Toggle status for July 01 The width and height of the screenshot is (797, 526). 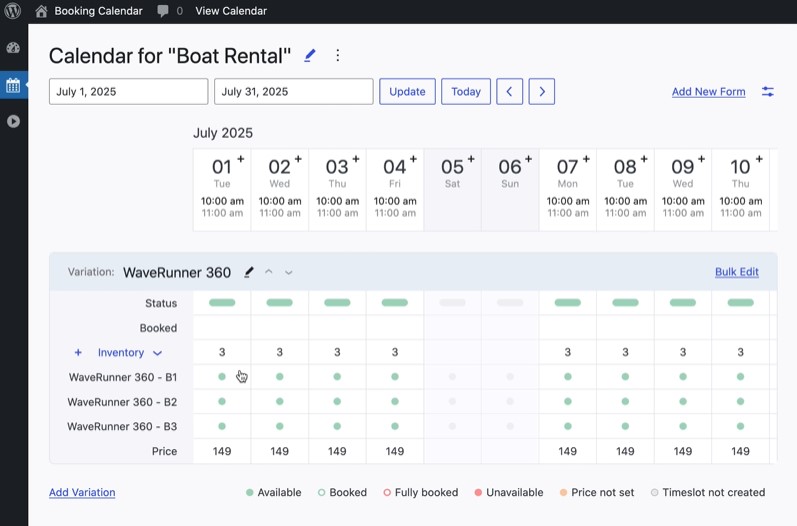tap(222, 303)
